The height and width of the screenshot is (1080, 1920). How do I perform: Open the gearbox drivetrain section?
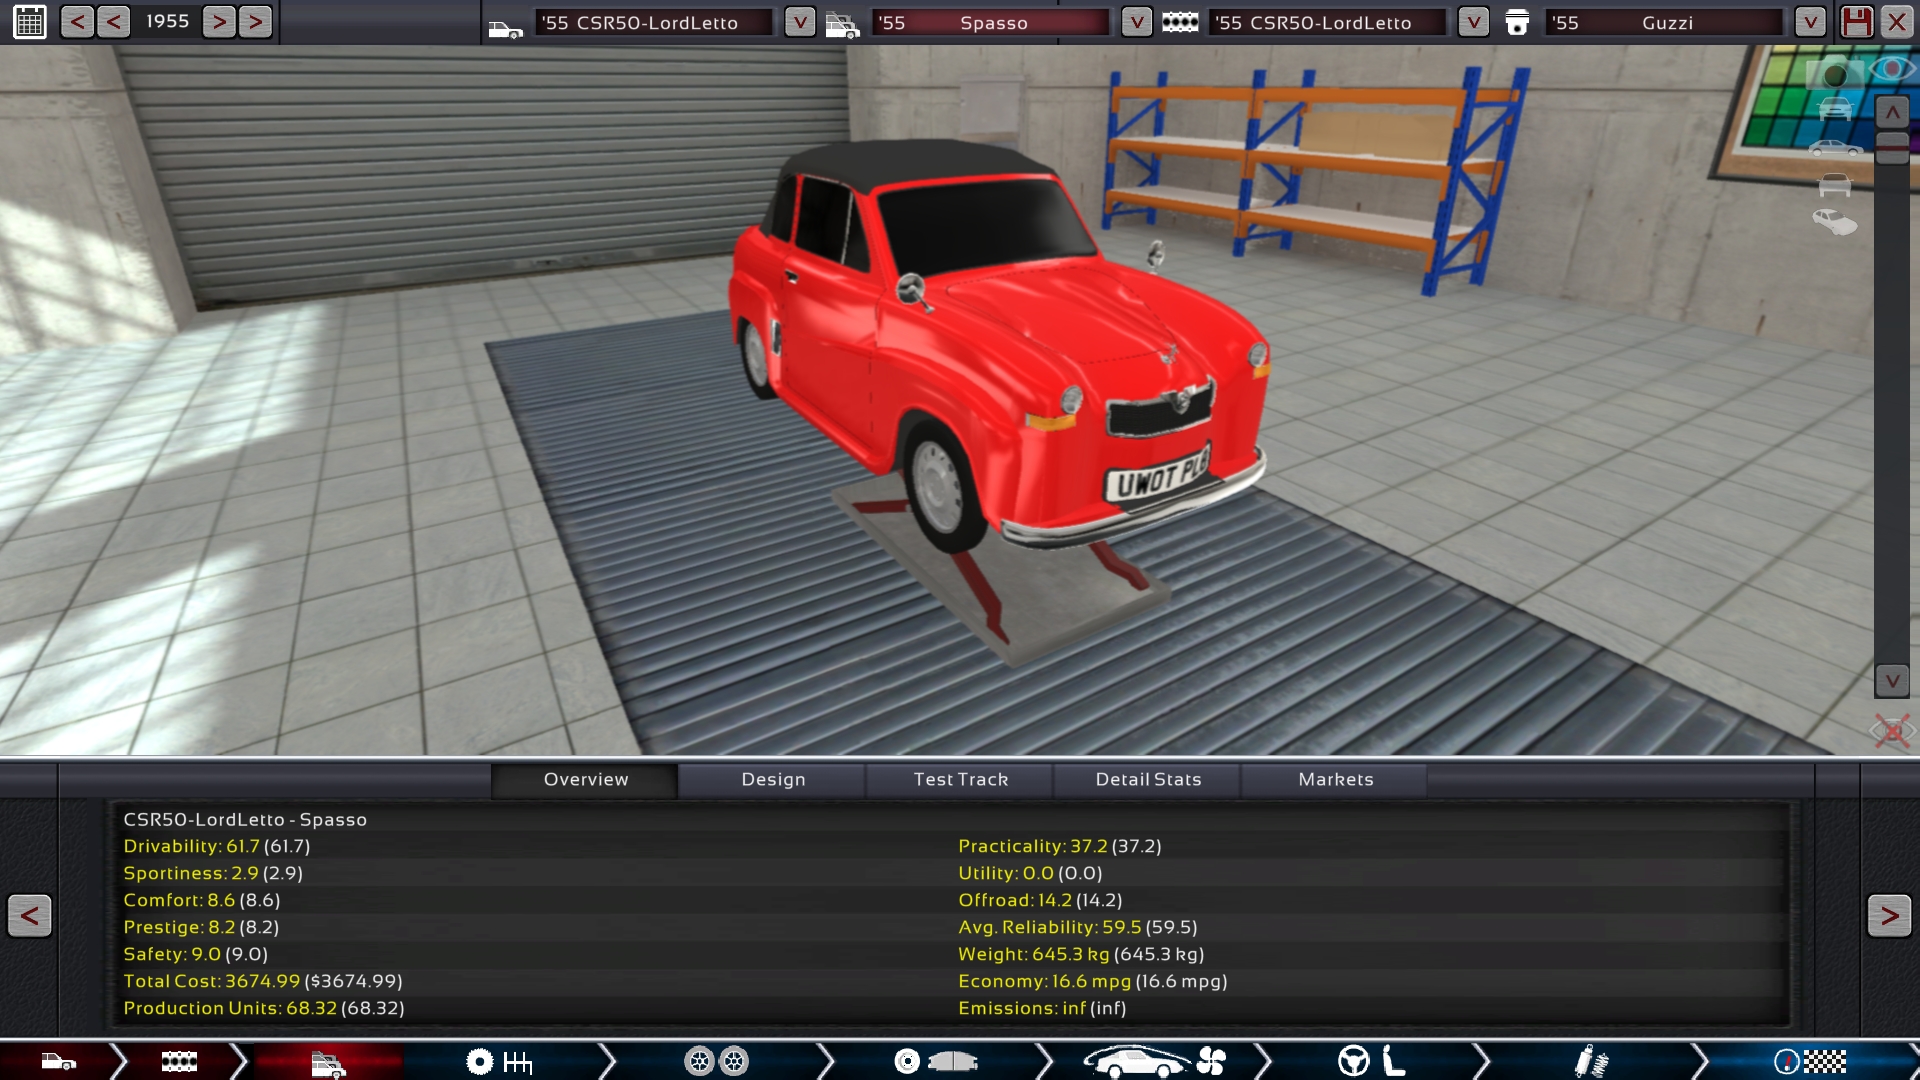coord(500,1061)
